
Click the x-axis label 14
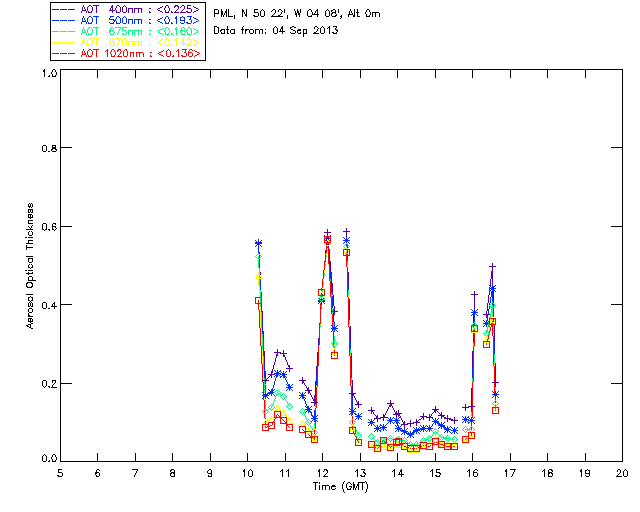(x=398, y=473)
